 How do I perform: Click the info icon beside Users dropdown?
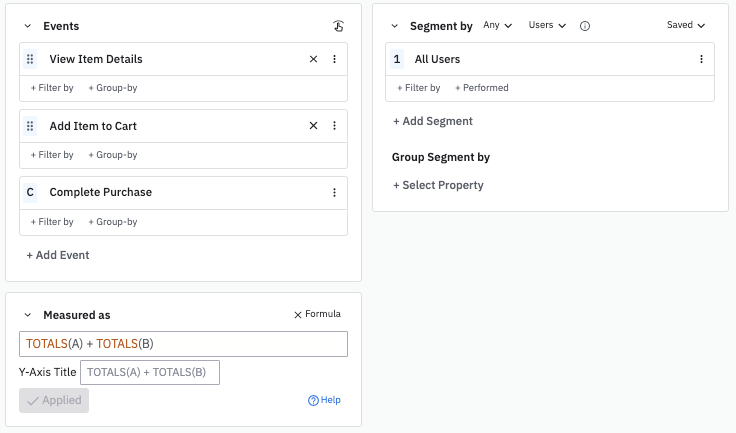coord(585,25)
